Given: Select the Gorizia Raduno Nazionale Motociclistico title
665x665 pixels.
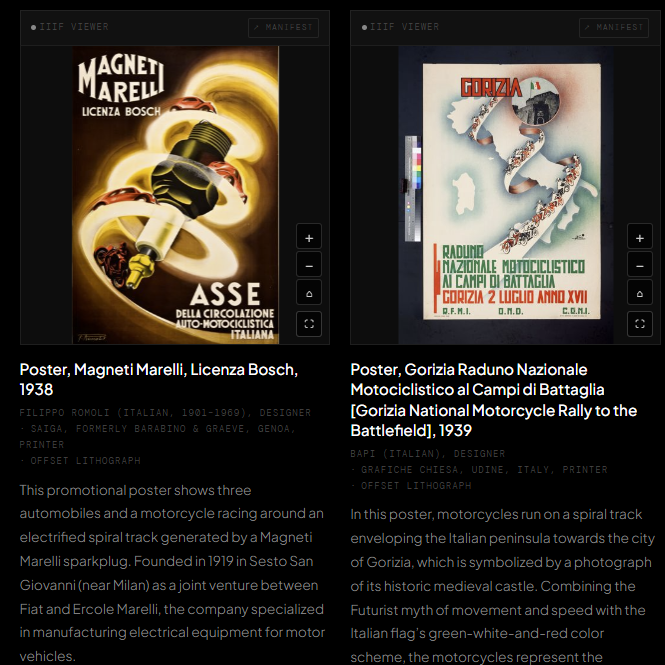Looking at the screenshot, I should [x=493, y=399].
